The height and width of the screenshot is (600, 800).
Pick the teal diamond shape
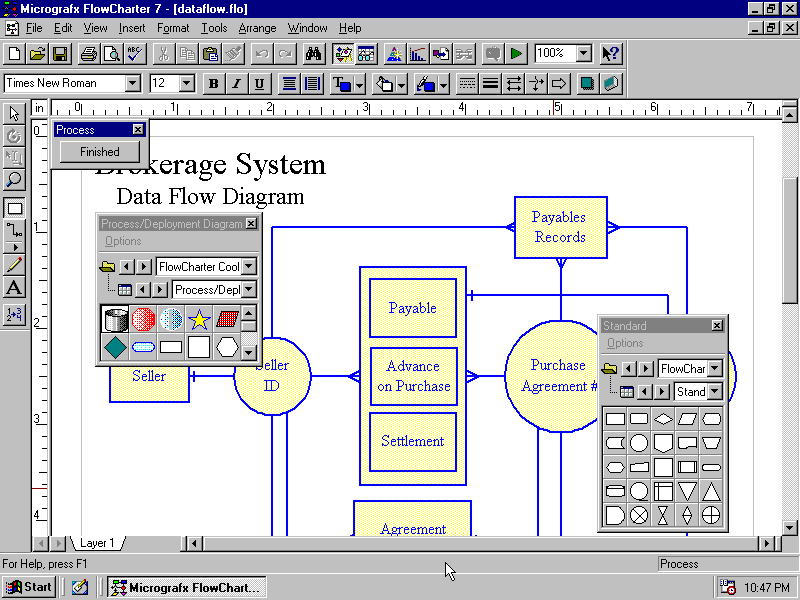(x=115, y=347)
